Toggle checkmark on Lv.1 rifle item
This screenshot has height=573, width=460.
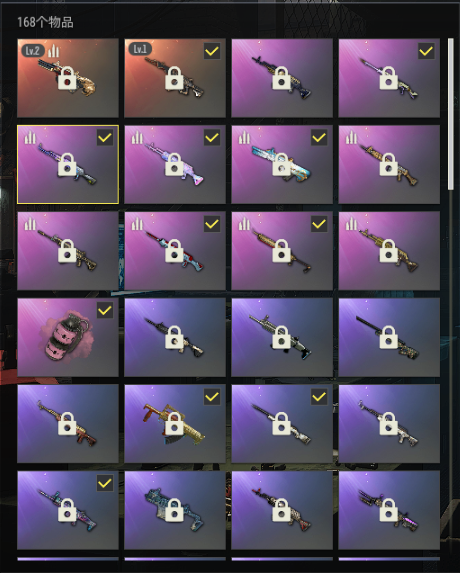pos(212,51)
